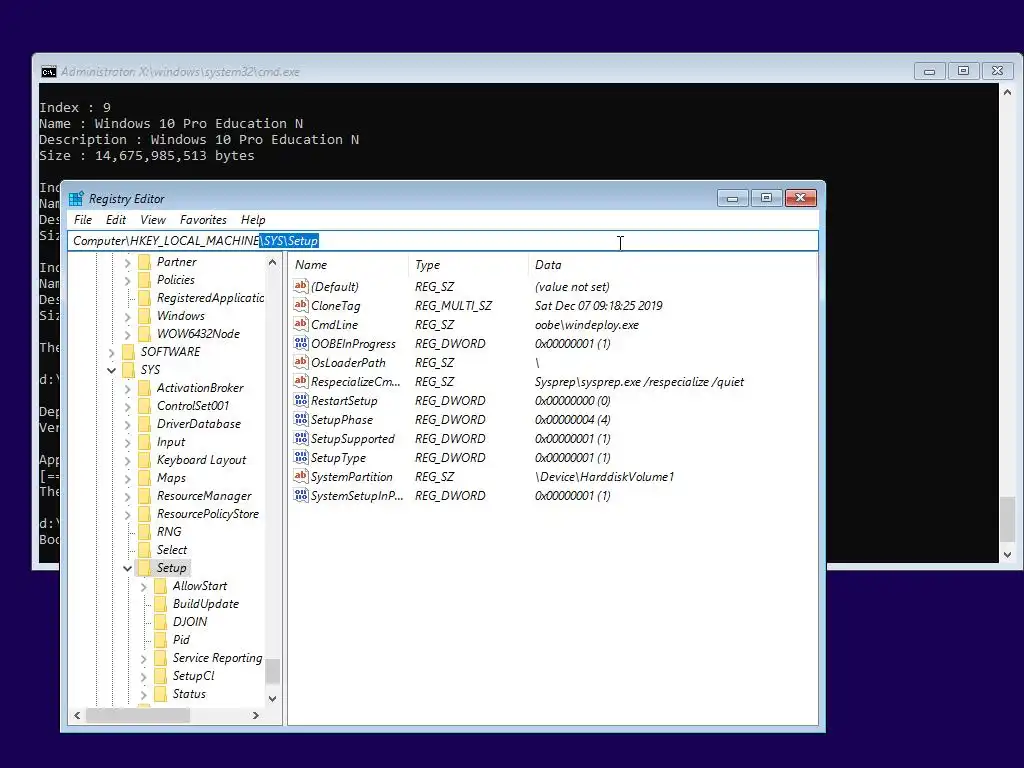Sort values by the Name column header

tap(348, 264)
